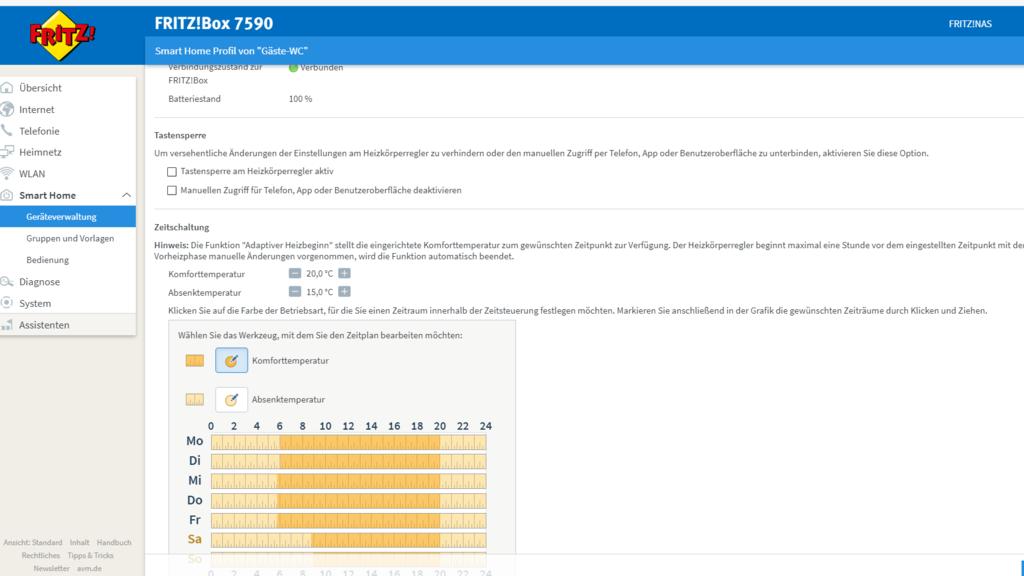Click the System gear icon
The image size is (1024, 576).
pyautogui.click(x=7, y=303)
